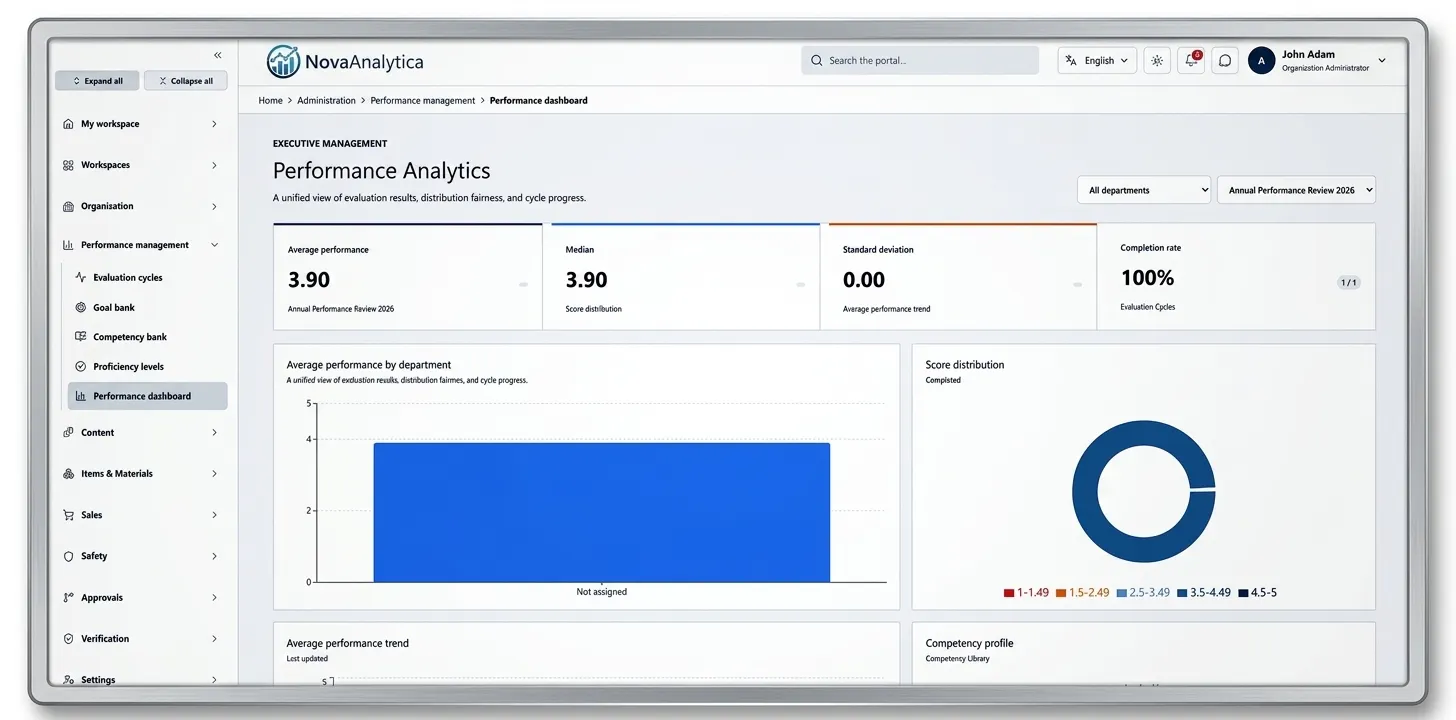Expand Safety with its chevron
Screen dimensions: 1456x720
click(214, 556)
